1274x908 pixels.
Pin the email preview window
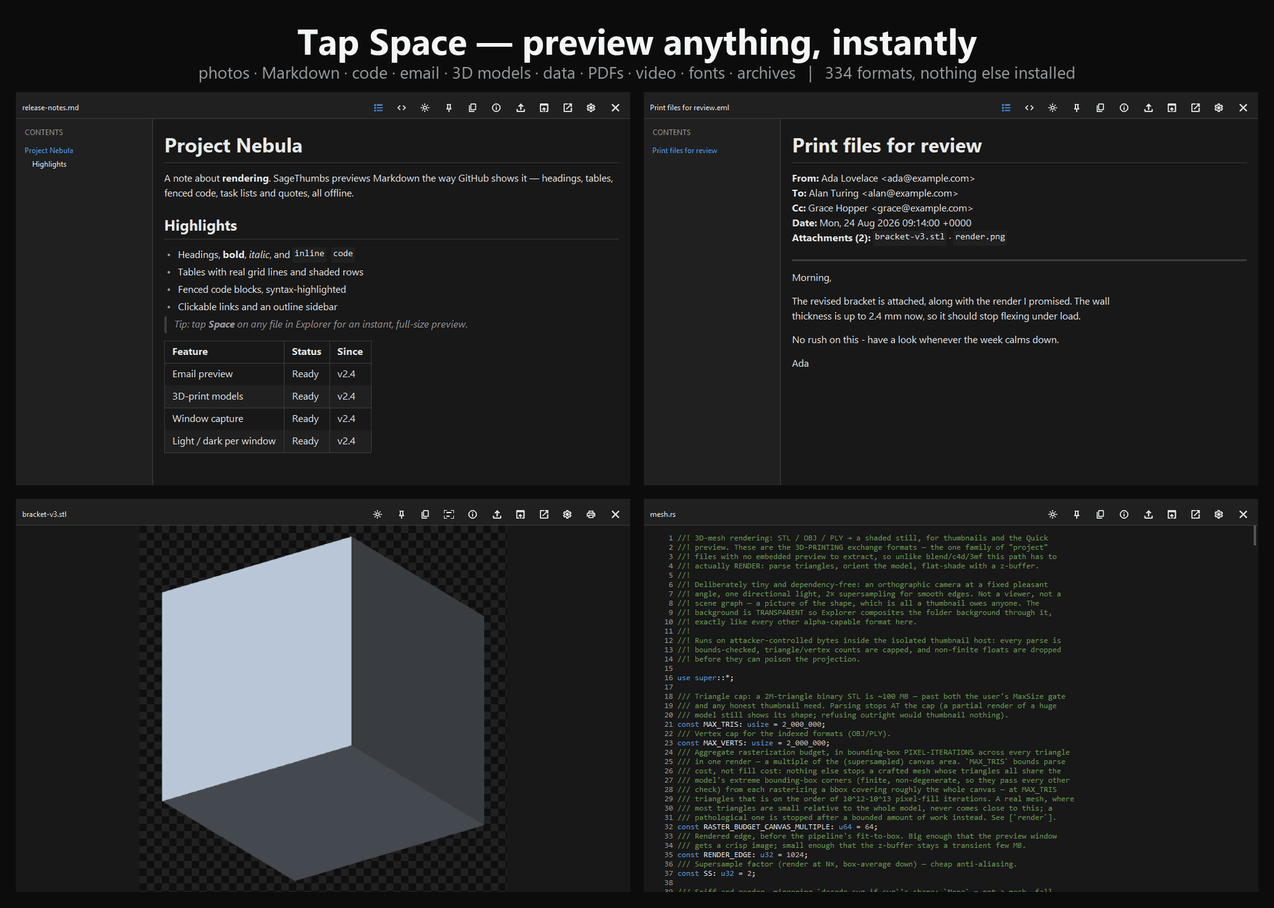point(1077,108)
